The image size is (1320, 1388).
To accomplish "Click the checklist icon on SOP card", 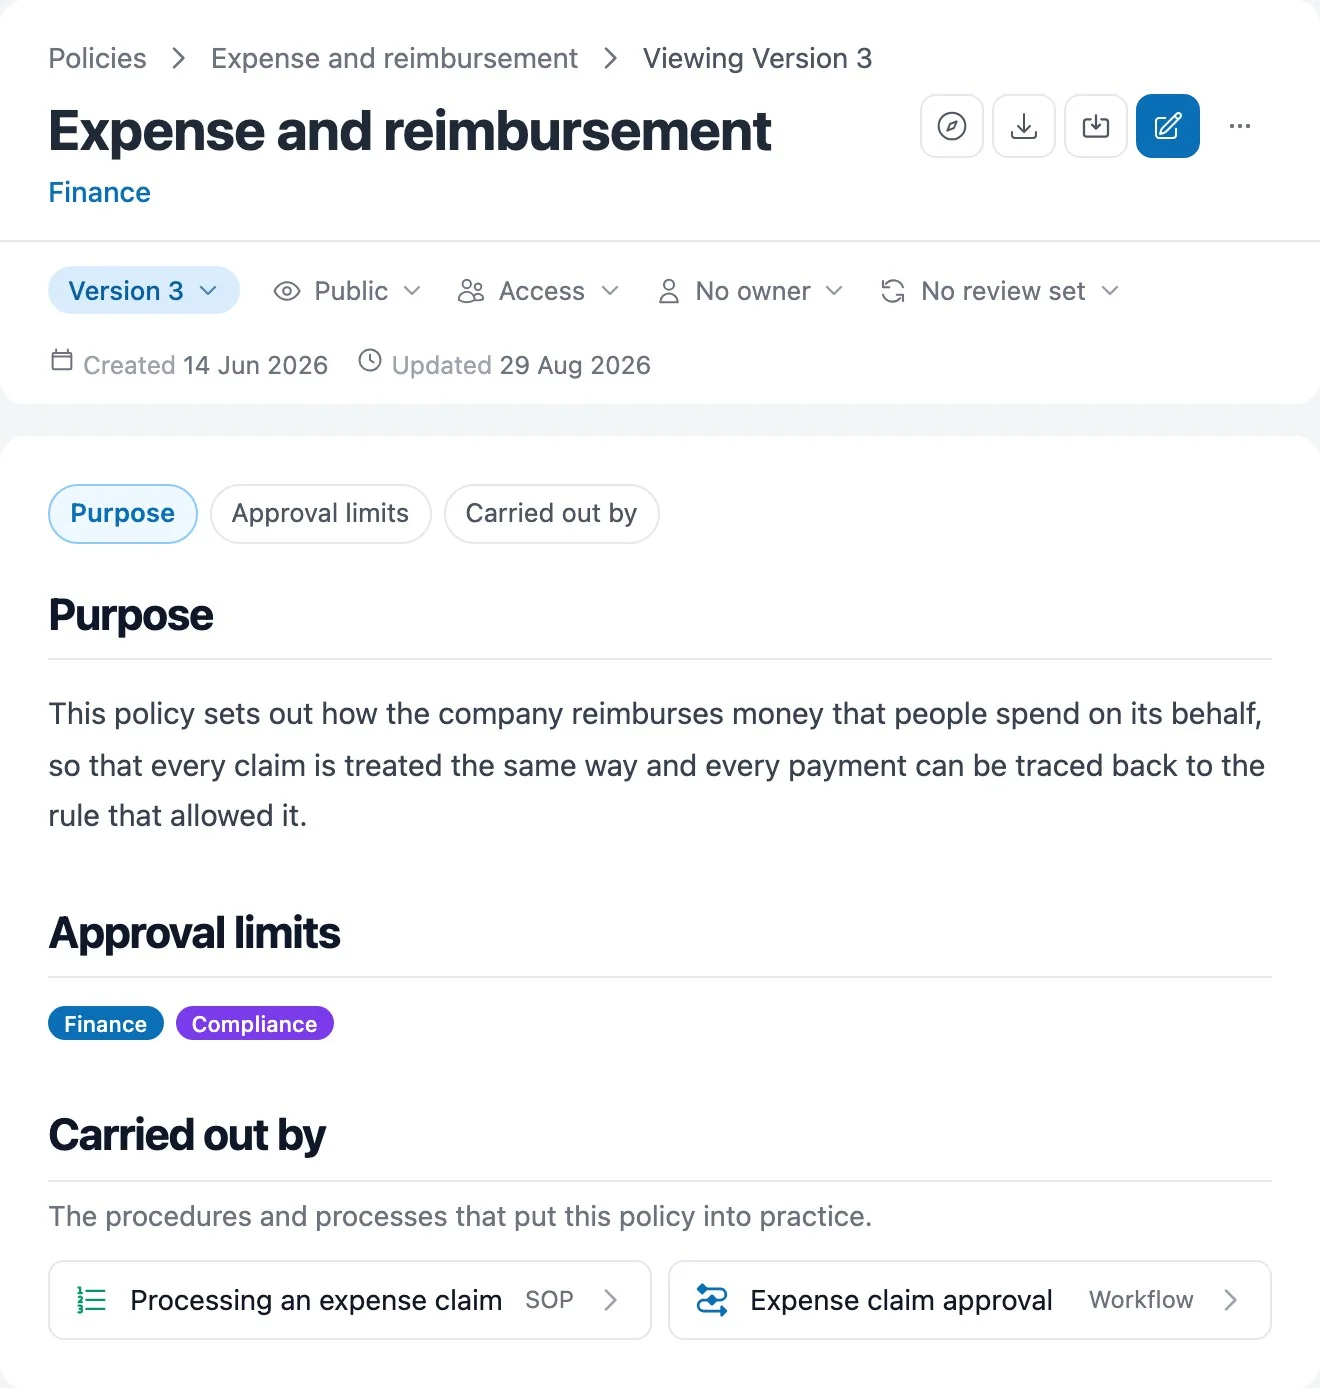I will [x=92, y=1300].
